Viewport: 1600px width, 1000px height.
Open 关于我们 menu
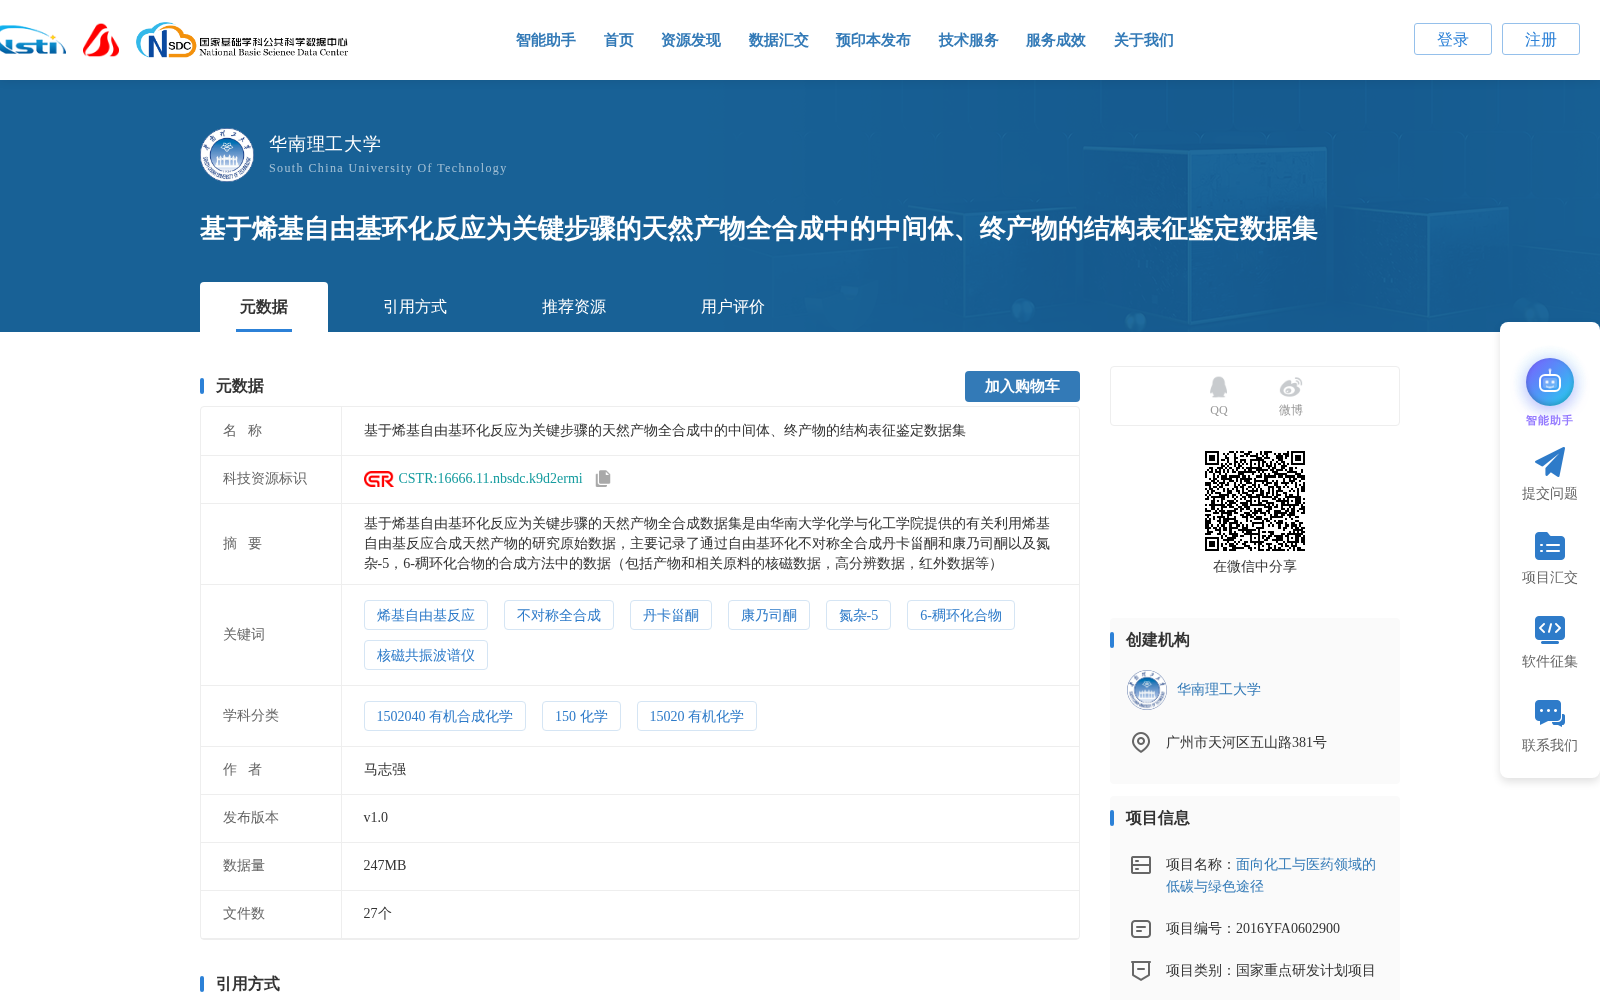1144,40
